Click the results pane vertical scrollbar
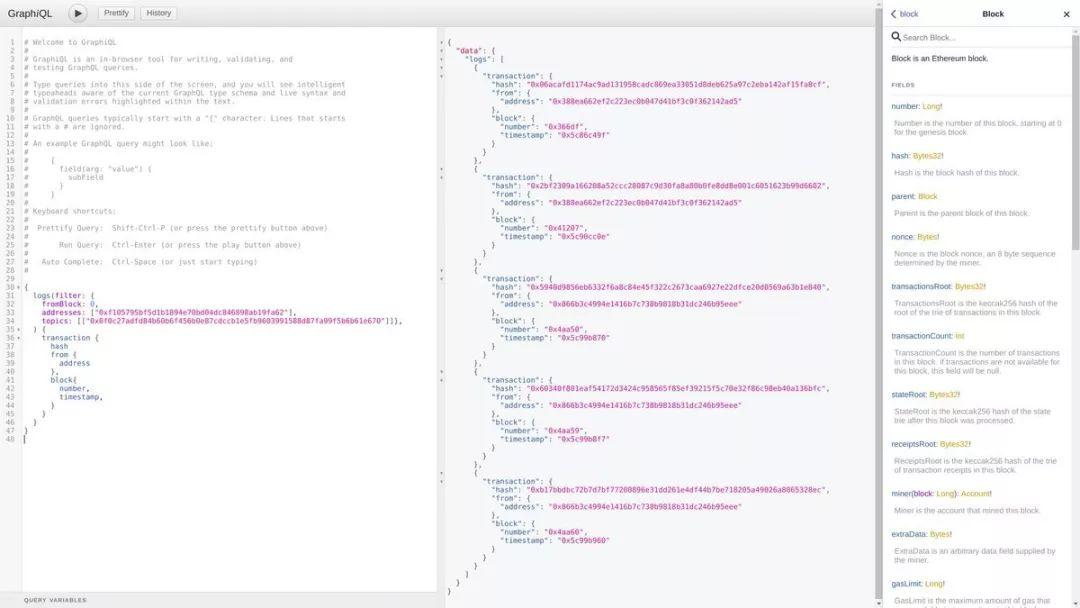Screen dimensions: 1080x608 [x=878, y=303]
